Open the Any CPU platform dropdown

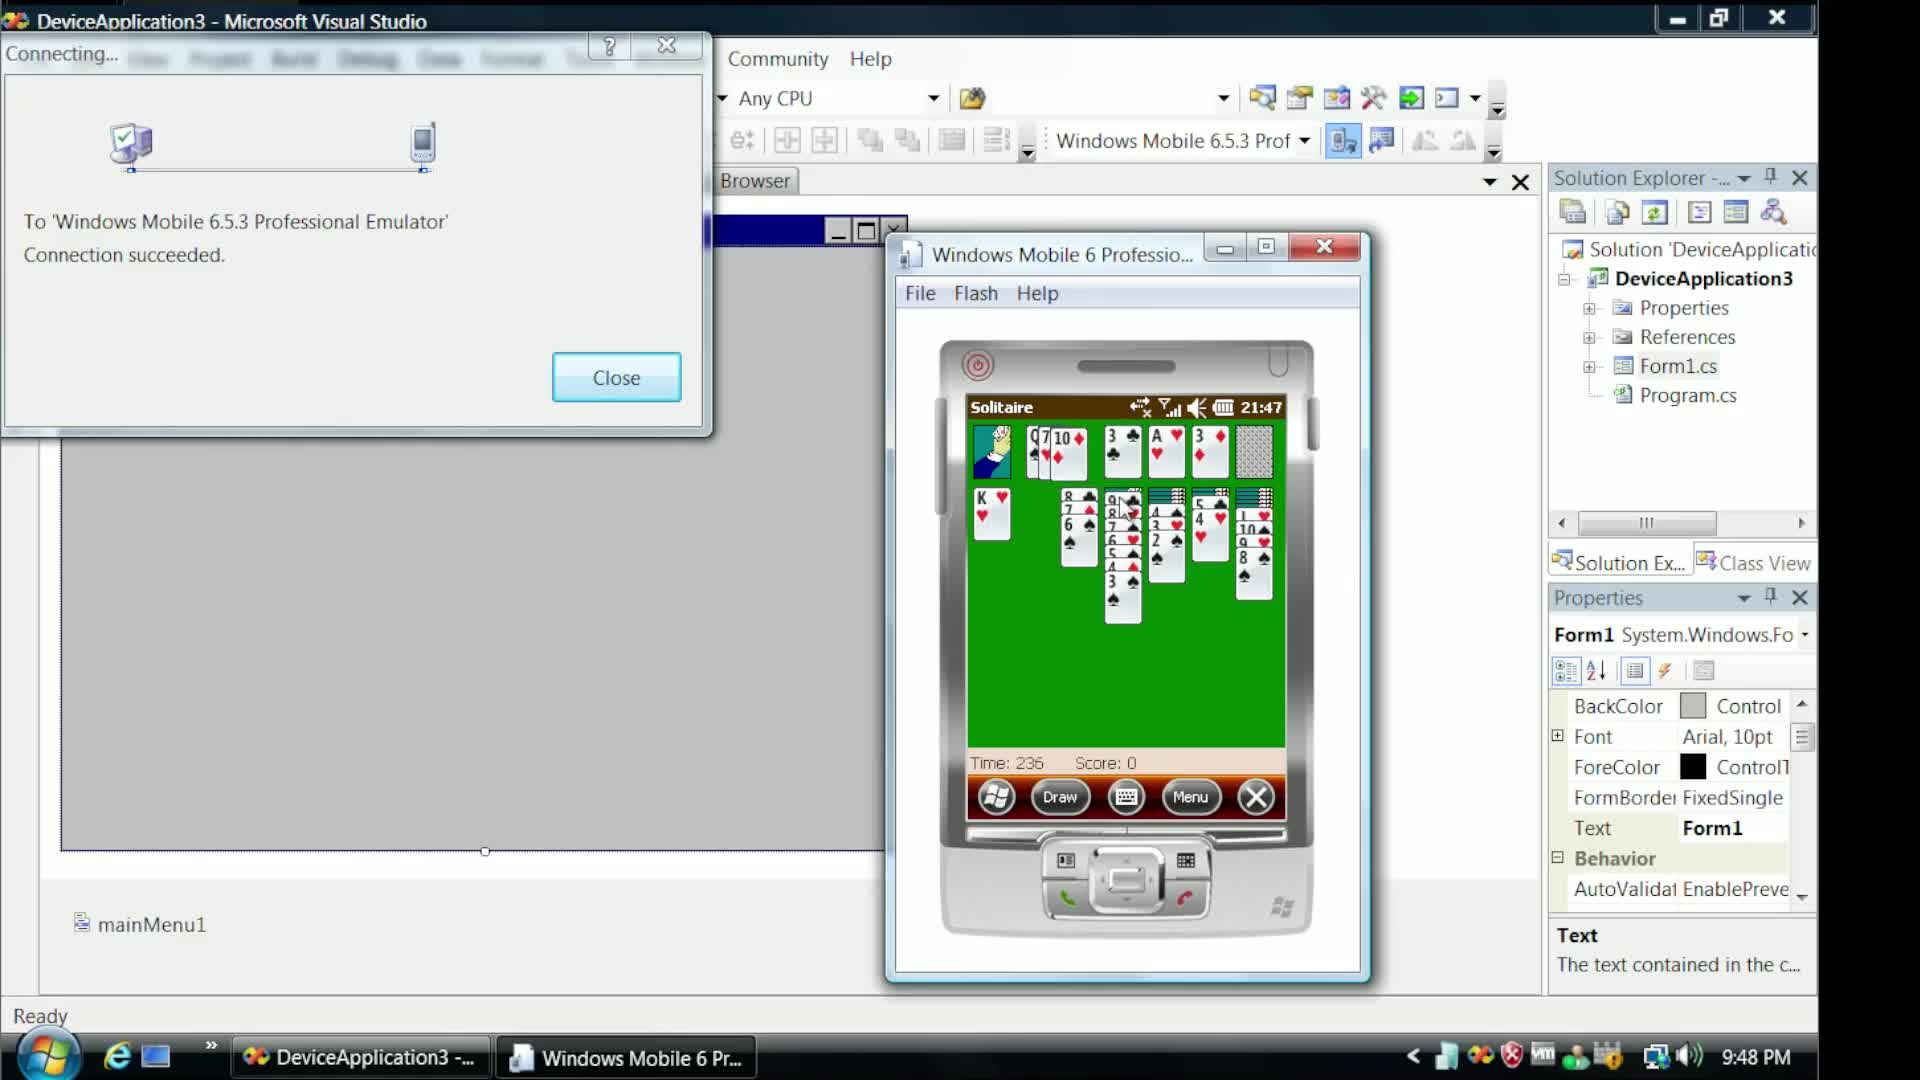[x=933, y=98]
